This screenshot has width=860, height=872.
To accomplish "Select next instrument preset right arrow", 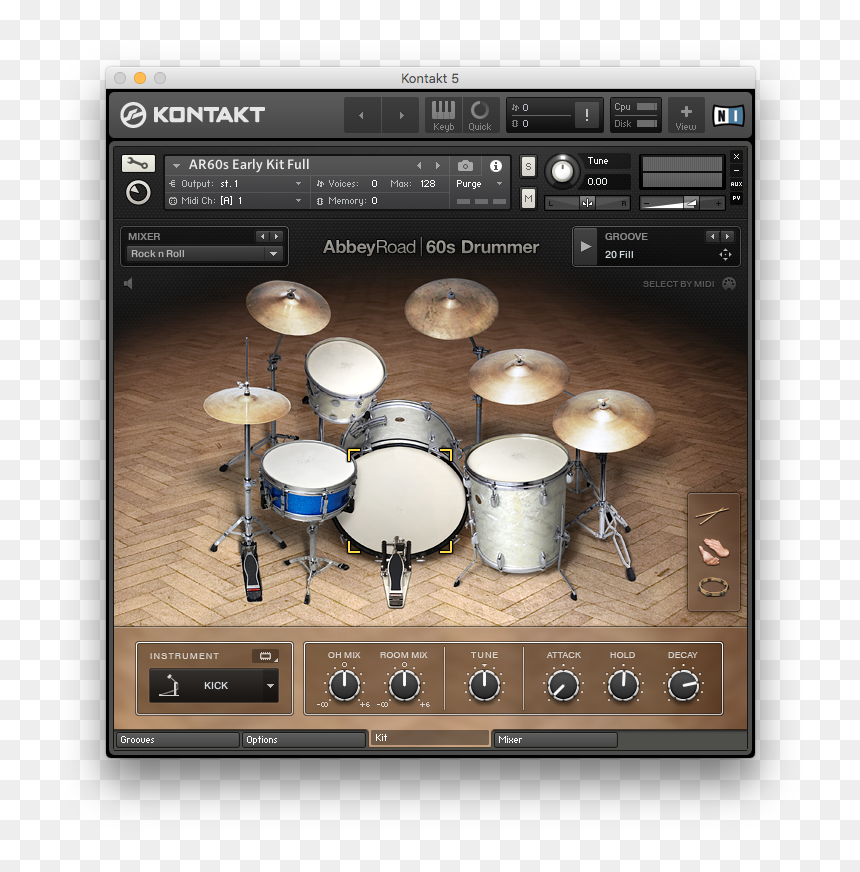I will [438, 166].
